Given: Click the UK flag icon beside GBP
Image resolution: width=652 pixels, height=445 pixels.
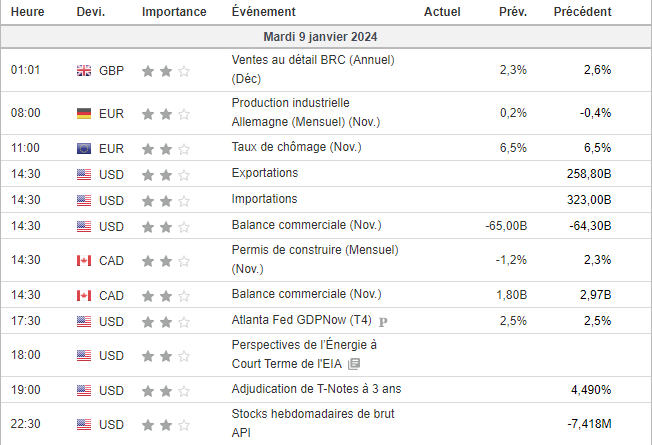Looking at the screenshot, I should tap(84, 71).
